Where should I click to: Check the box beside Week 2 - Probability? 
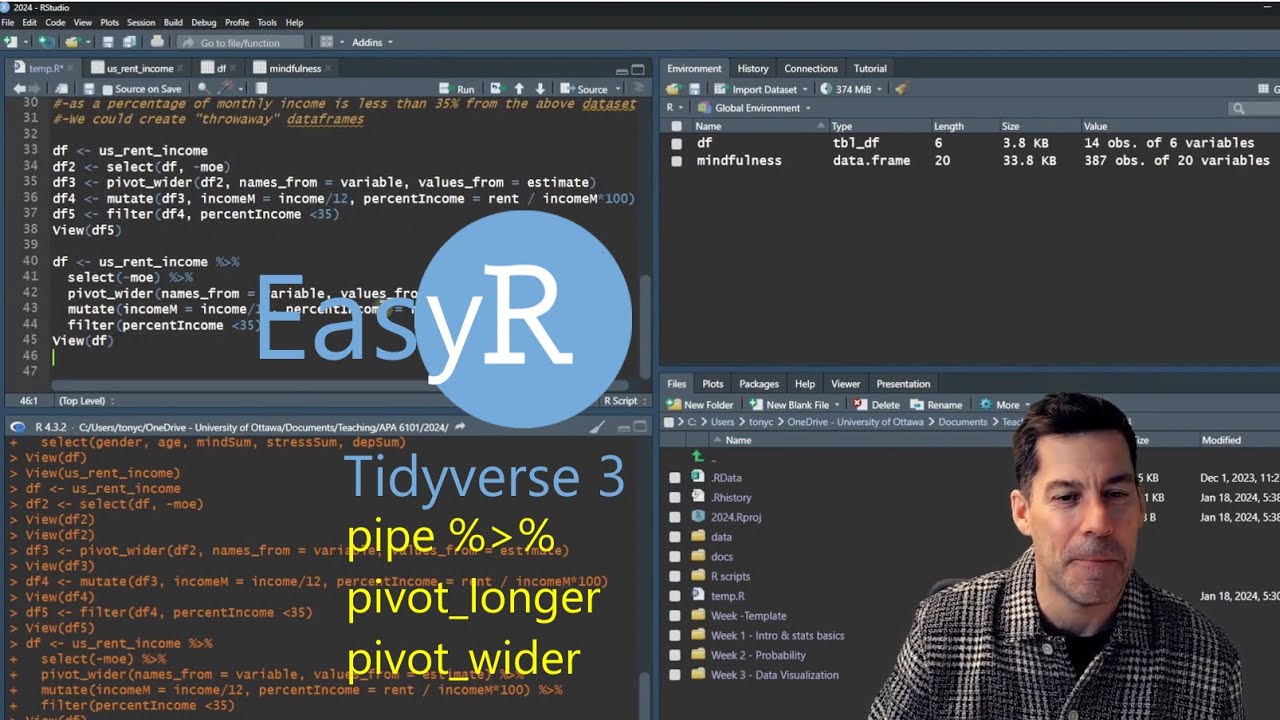(675, 655)
